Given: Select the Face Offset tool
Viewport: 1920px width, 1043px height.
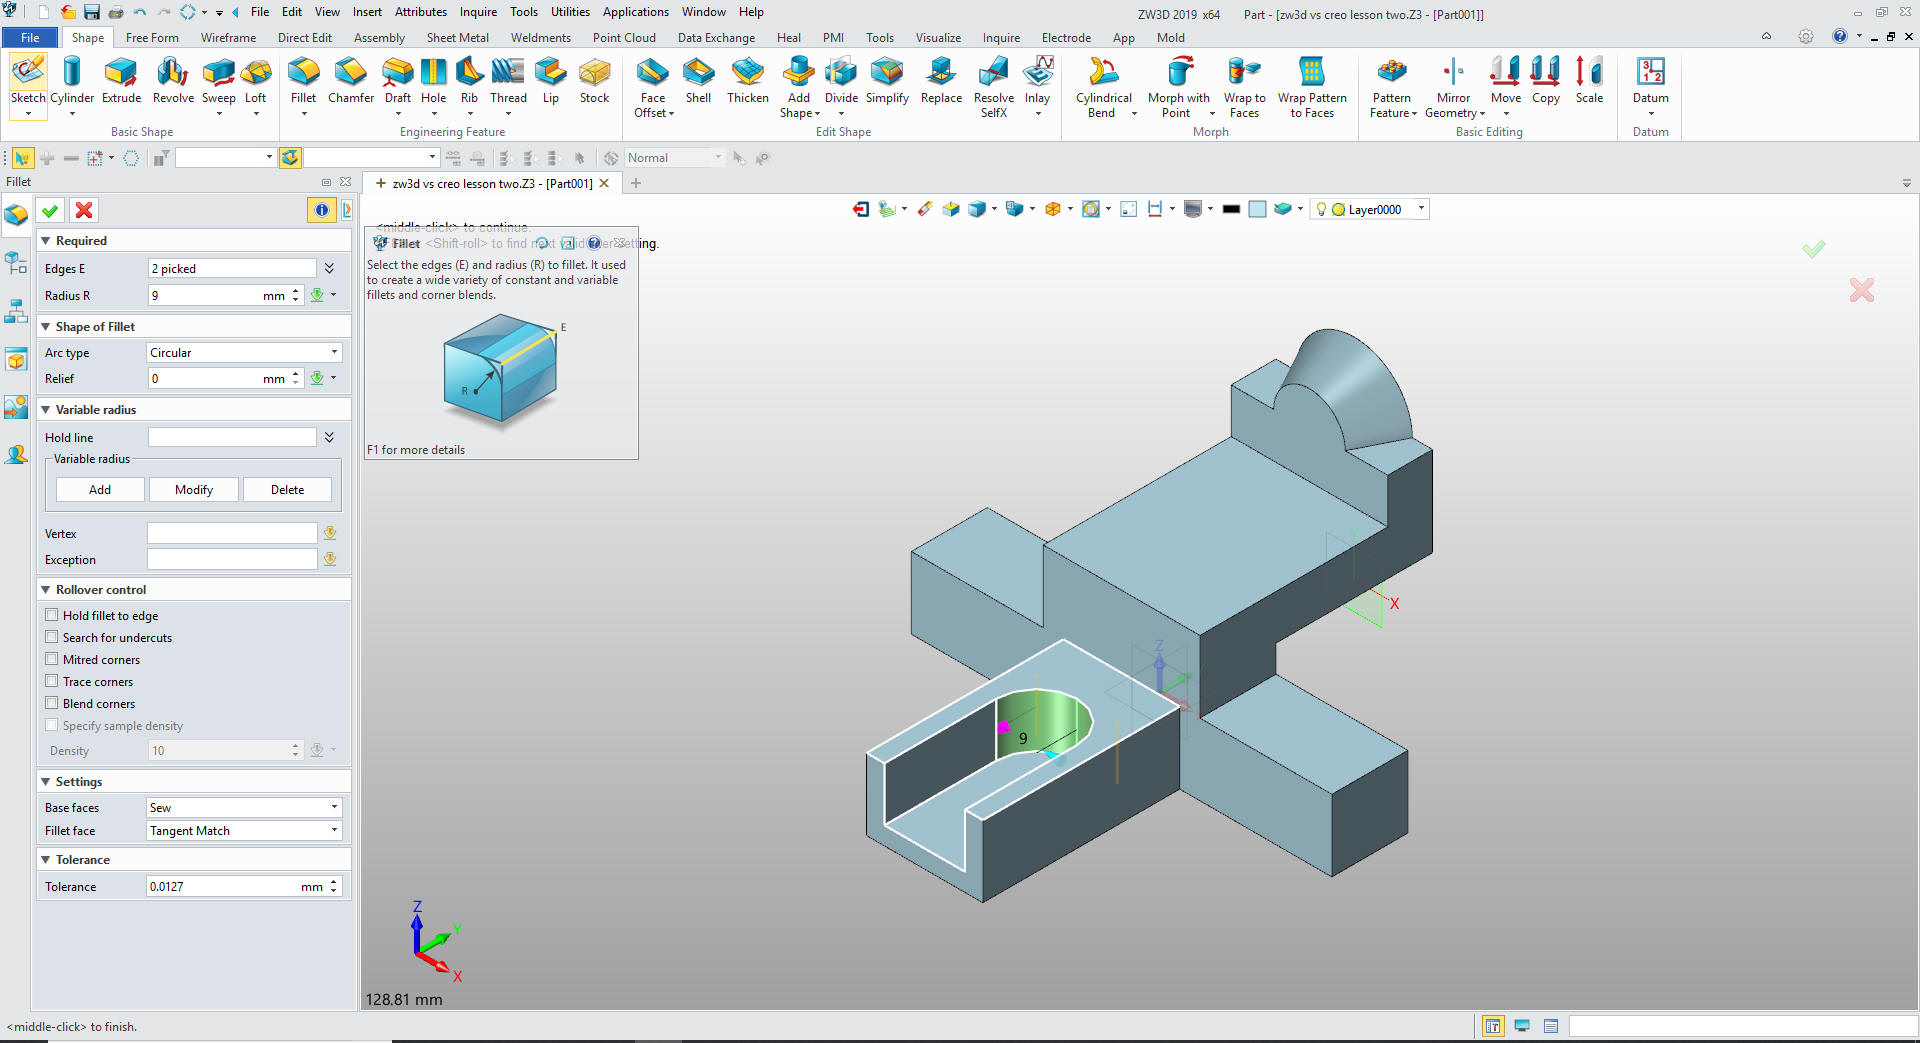Looking at the screenshot, I should click(653, 87).
